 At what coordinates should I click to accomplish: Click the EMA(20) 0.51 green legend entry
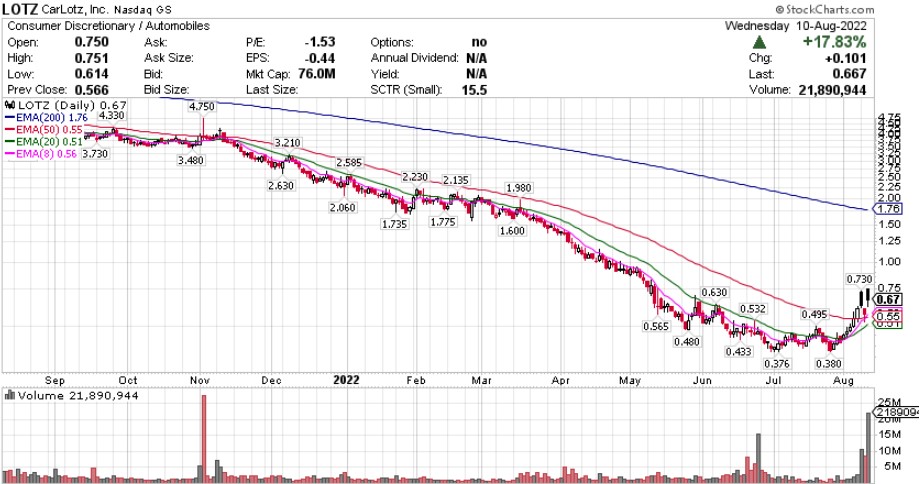(x=44, y=142)
